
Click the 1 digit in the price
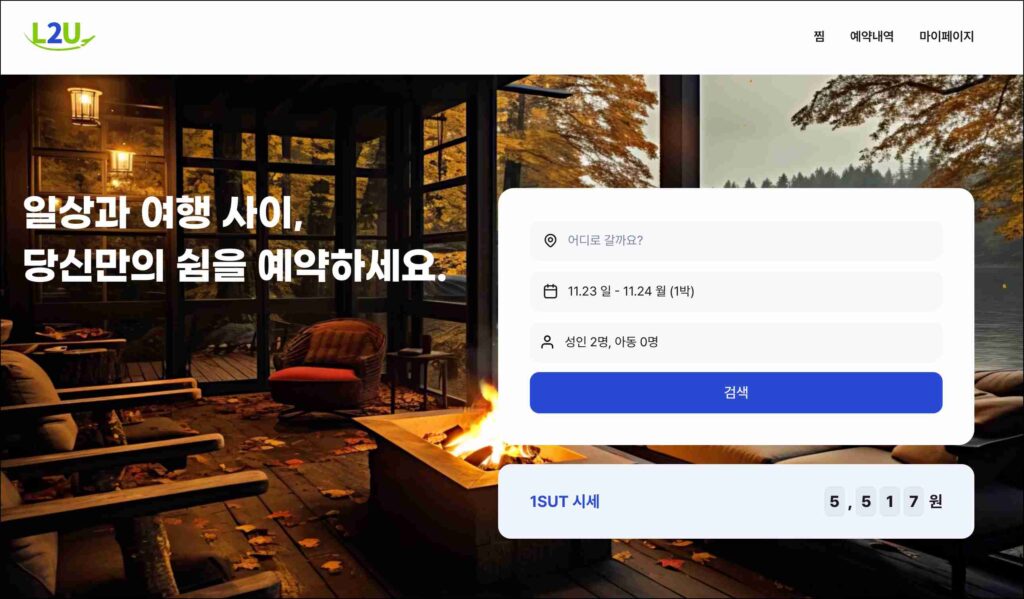(889, 502)
